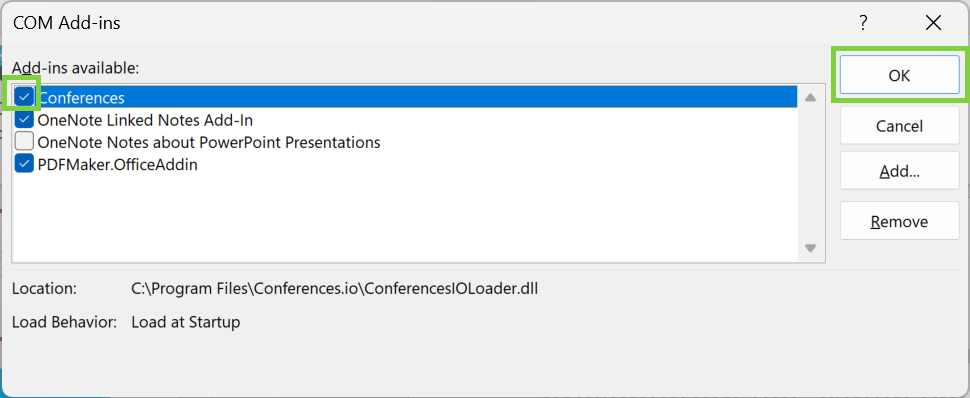
Task: Click the add-in Location path text
Action: 335,288
